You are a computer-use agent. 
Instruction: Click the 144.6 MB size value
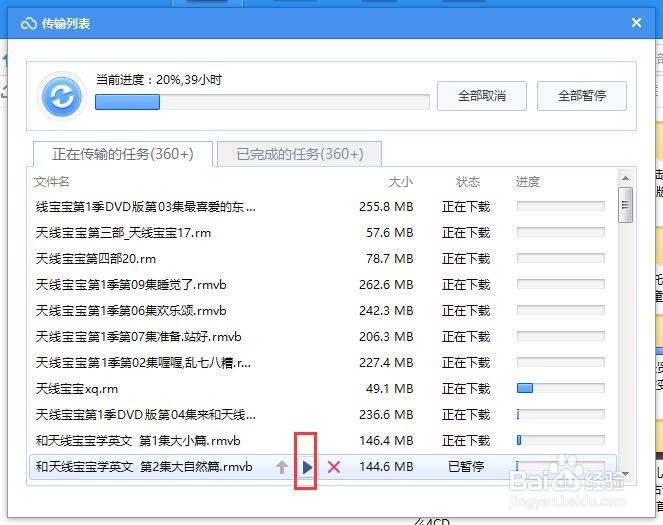click(386, 467)
